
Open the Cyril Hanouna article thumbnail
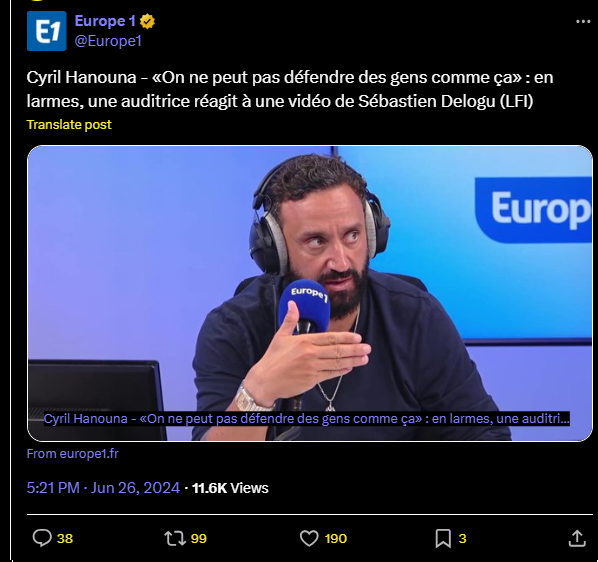point(310,293)
